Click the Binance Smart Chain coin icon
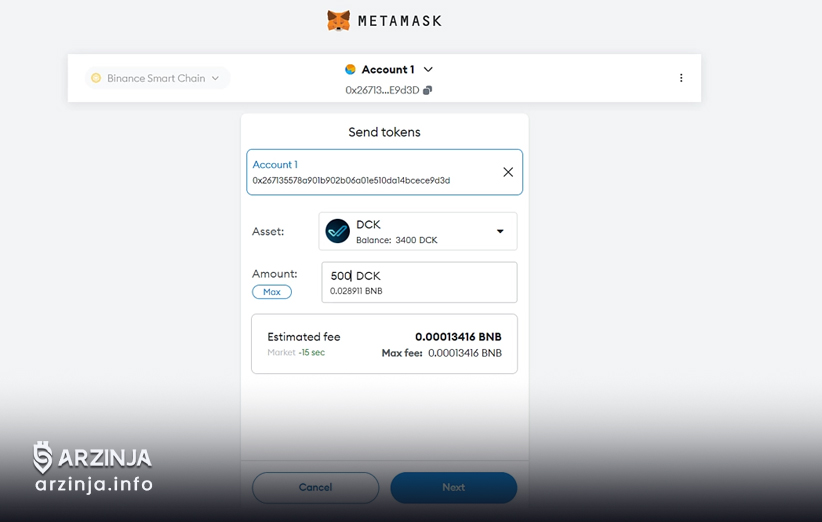Image resolution: width=822 pixels, height=522 pixels. point(96,78)
